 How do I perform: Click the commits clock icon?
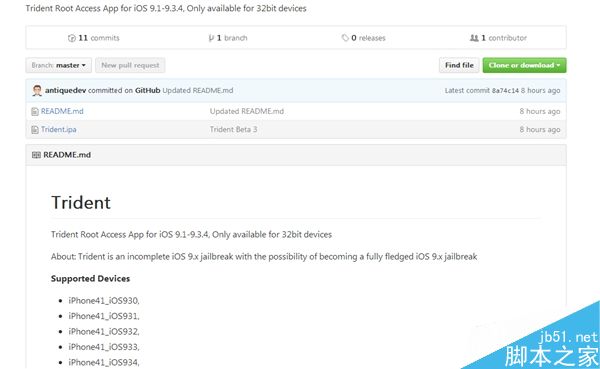tap(72, 38)
